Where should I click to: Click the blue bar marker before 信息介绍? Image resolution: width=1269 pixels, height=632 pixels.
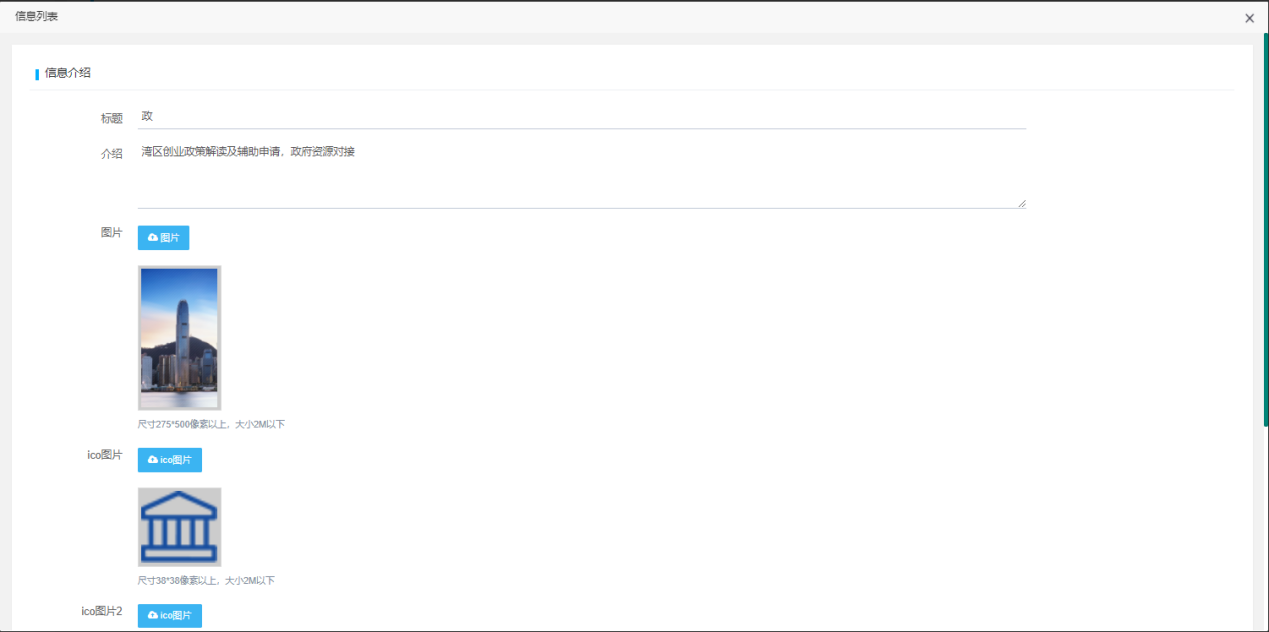(x=37, y=74)
